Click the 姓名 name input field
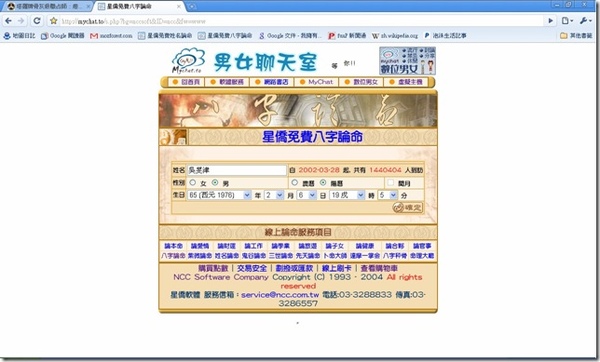The height and width of the screenshot is (362, 600). pos(237,170)
